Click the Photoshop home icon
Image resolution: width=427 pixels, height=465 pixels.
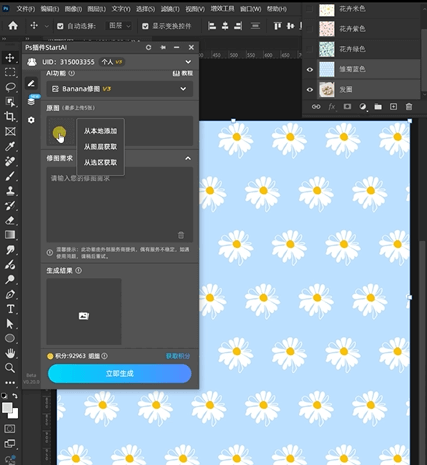tap(13, 25)
